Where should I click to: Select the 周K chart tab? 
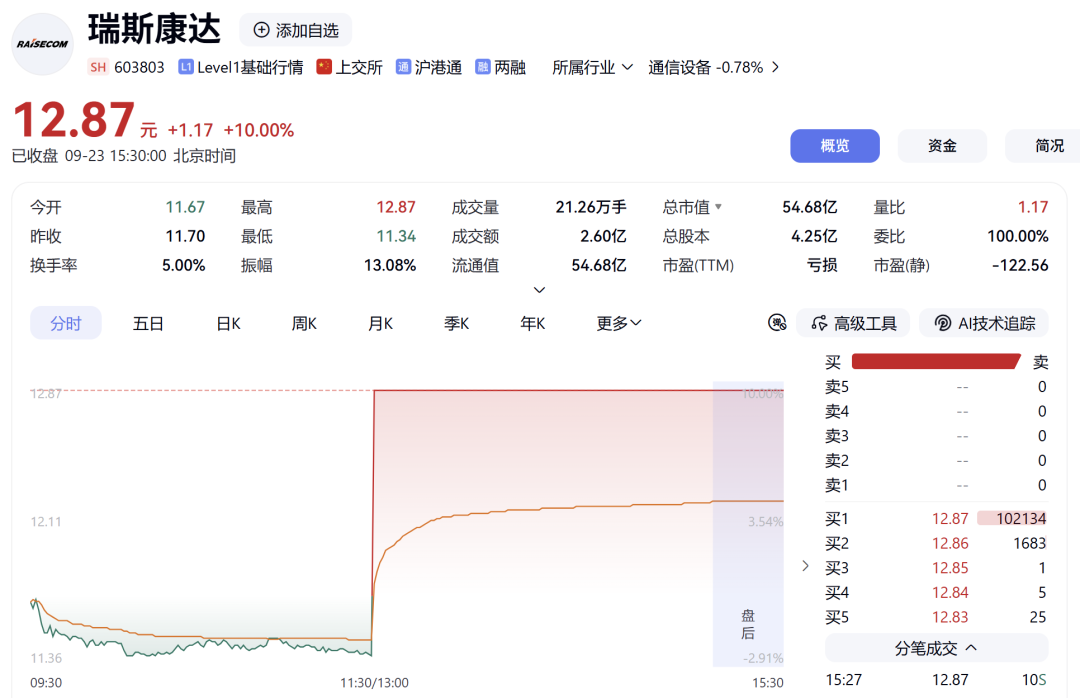pos(304,323)
